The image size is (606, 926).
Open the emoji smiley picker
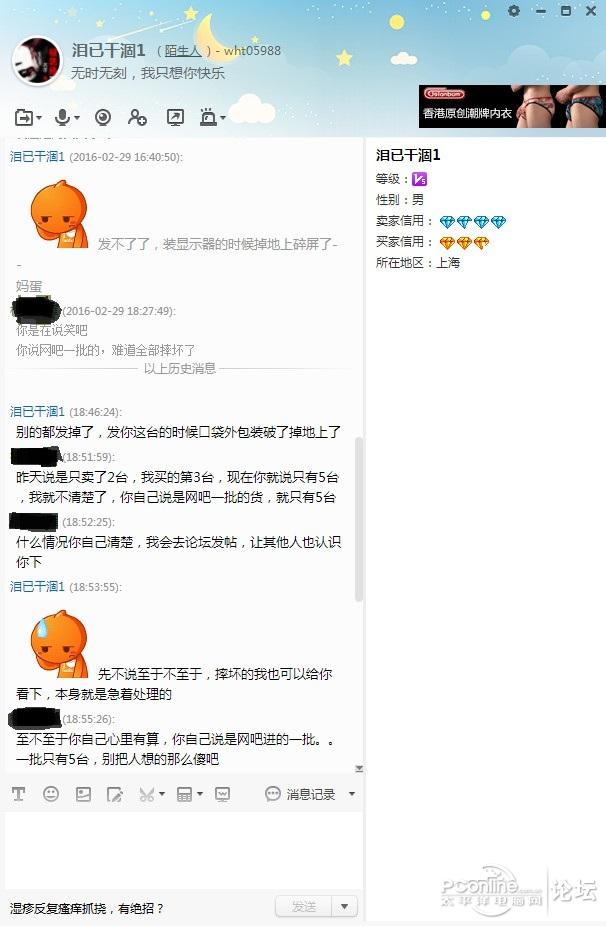[51, 794]
